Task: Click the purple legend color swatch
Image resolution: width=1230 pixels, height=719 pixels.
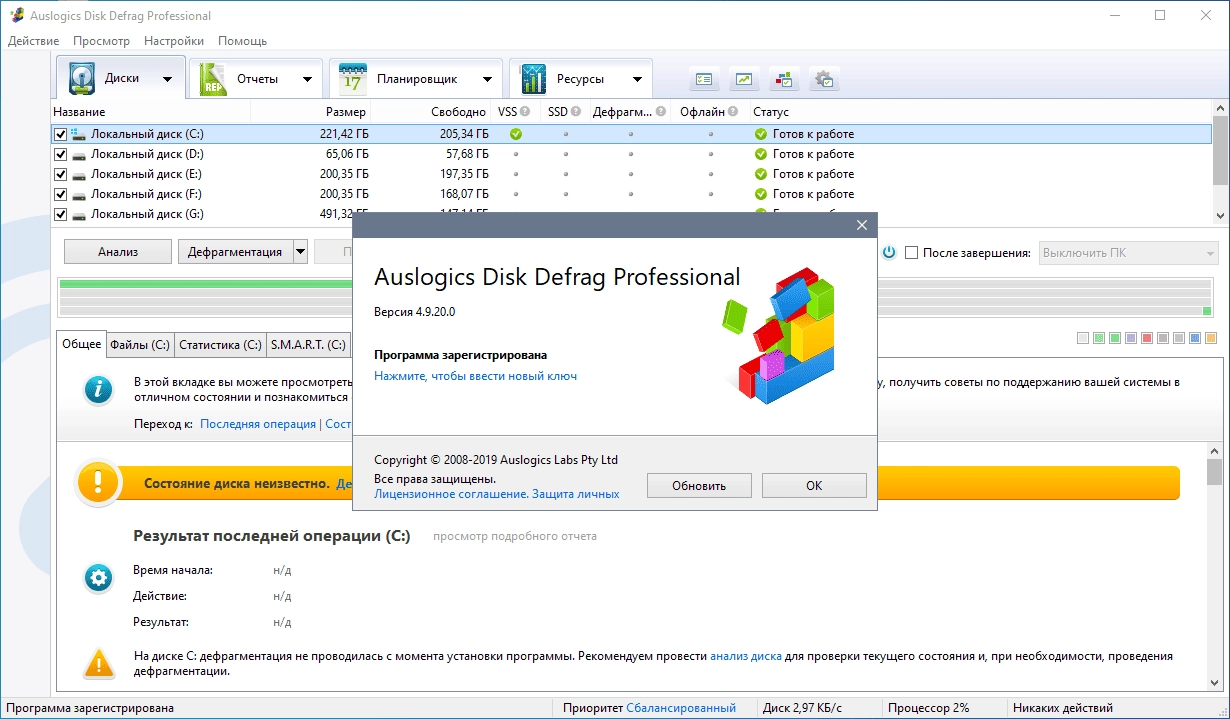Action: [x=1131, y=339]
